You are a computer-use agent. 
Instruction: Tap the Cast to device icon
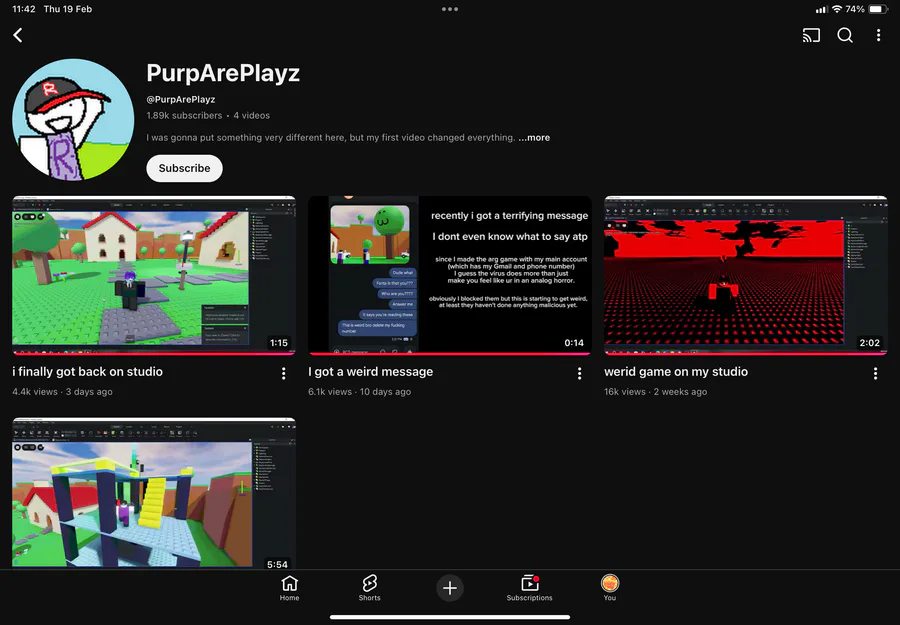pos(810,36)
